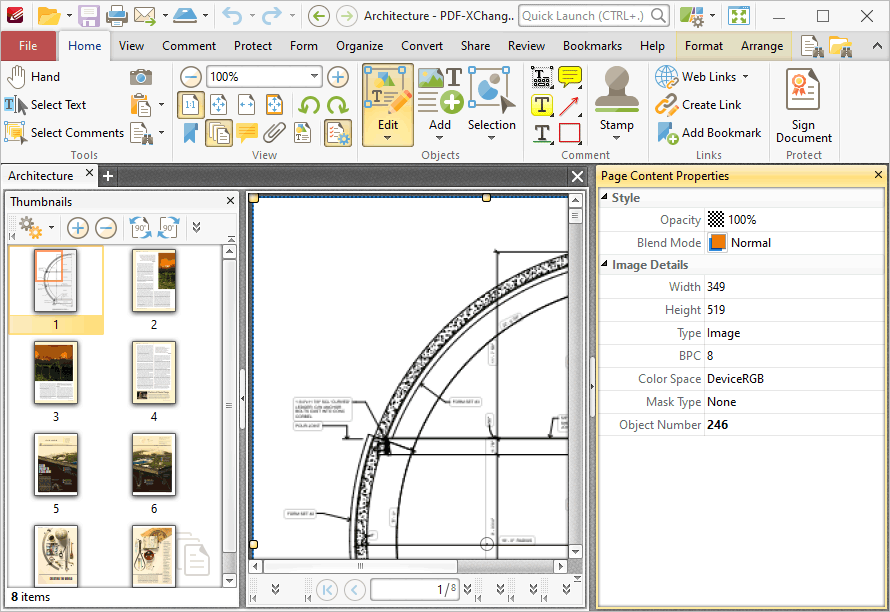Click the page number field
The height and width of the screenshot is (612, 890).
[x=415, y=590]
